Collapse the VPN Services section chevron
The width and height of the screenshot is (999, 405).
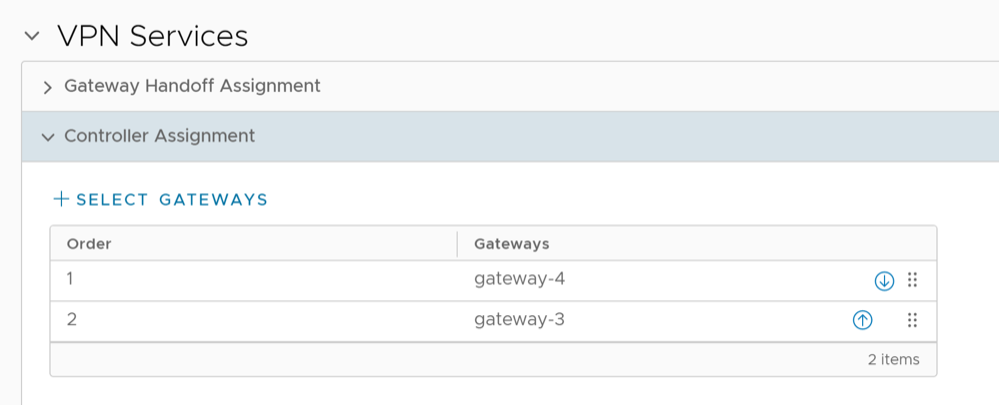(x=32, y=37)
